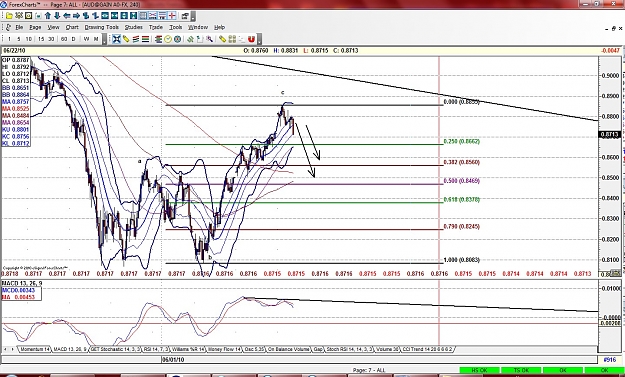Click the red magnet snap icon
The width and height of the screenshot is (625, 377).
pos(251,39)
